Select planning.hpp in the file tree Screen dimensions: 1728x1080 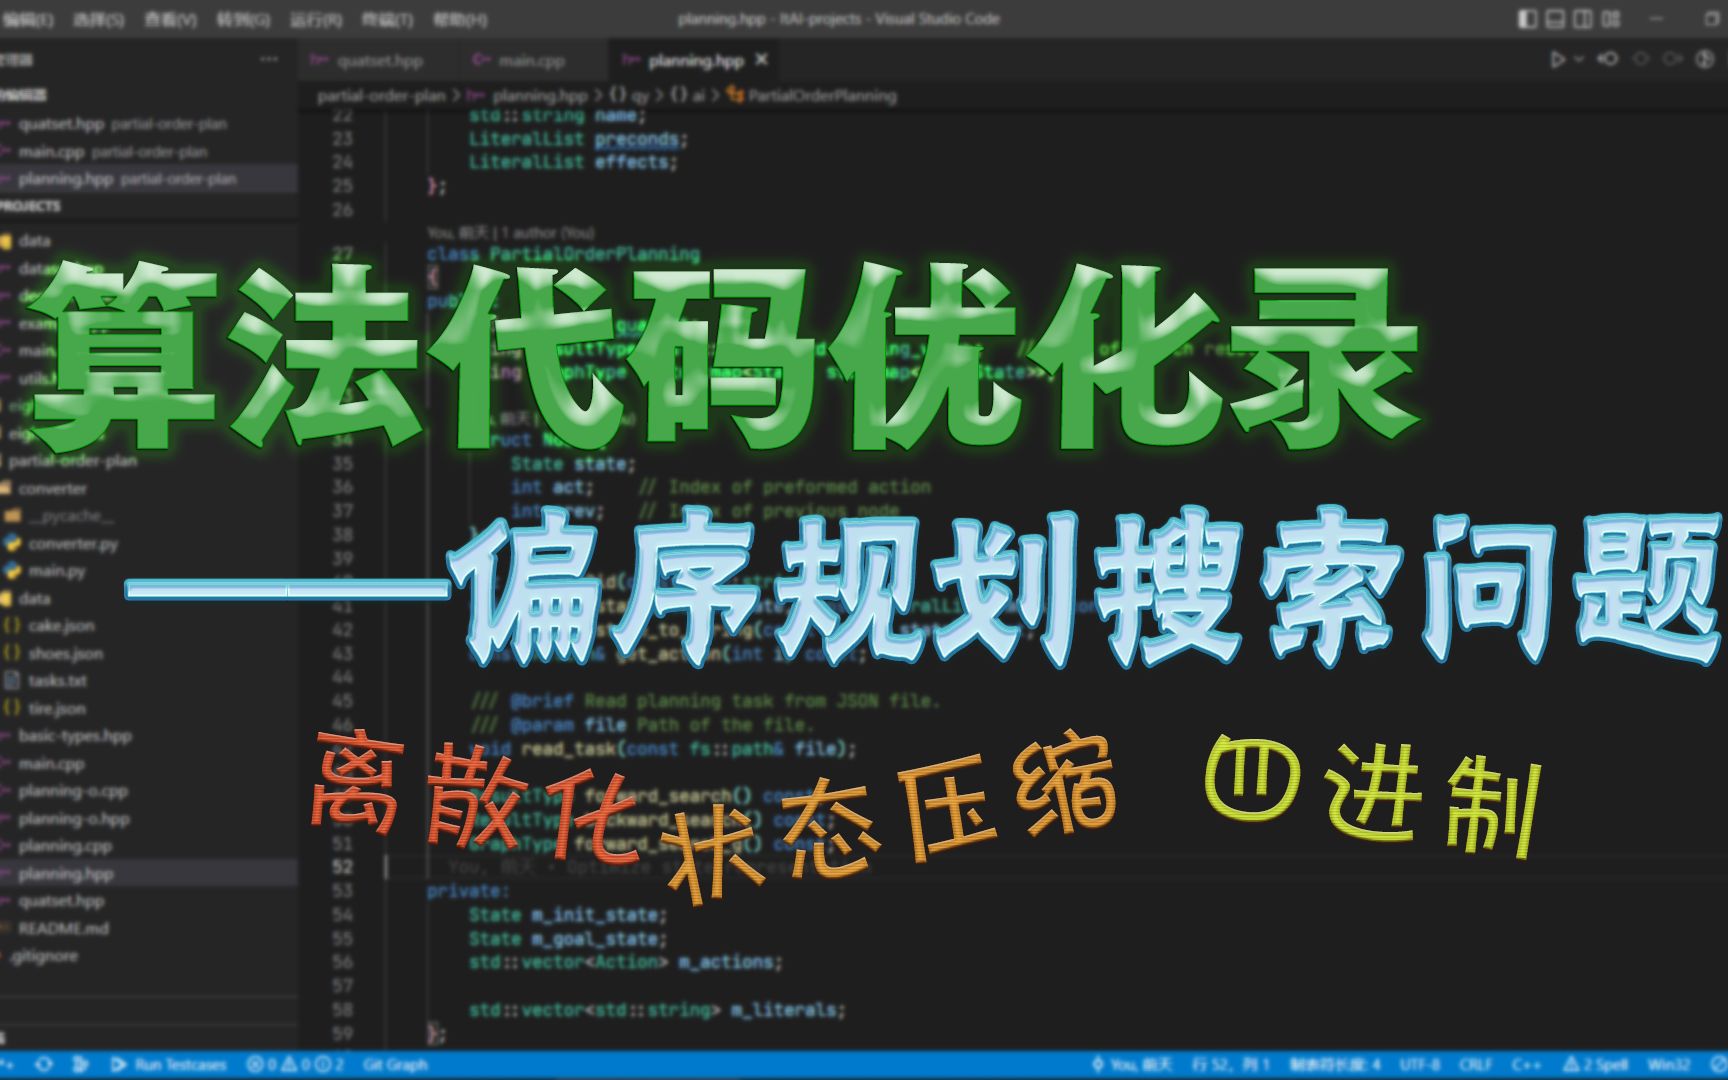(150, 874)
